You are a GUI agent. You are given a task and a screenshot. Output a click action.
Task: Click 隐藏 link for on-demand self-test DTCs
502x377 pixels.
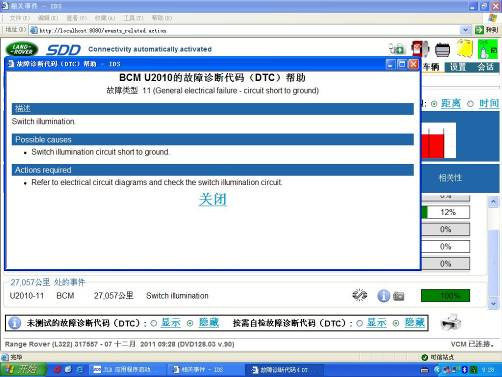click(x=414, y=323)
